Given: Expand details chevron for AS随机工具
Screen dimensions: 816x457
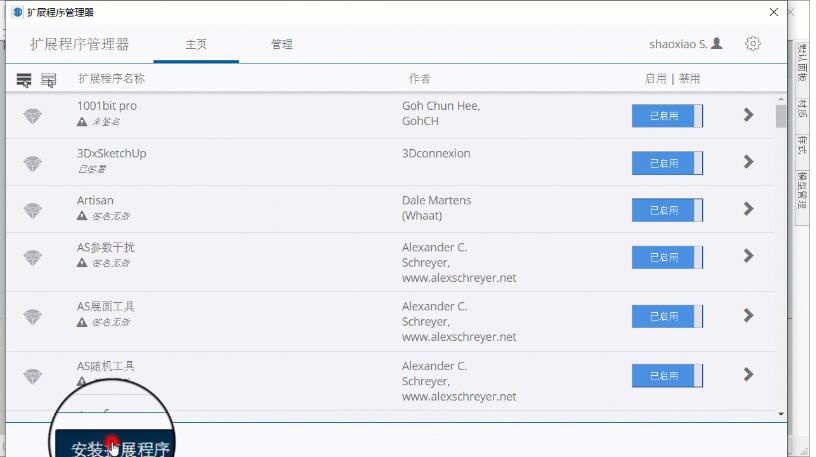Looking at the screenshot, I should (x=748, y=375).
